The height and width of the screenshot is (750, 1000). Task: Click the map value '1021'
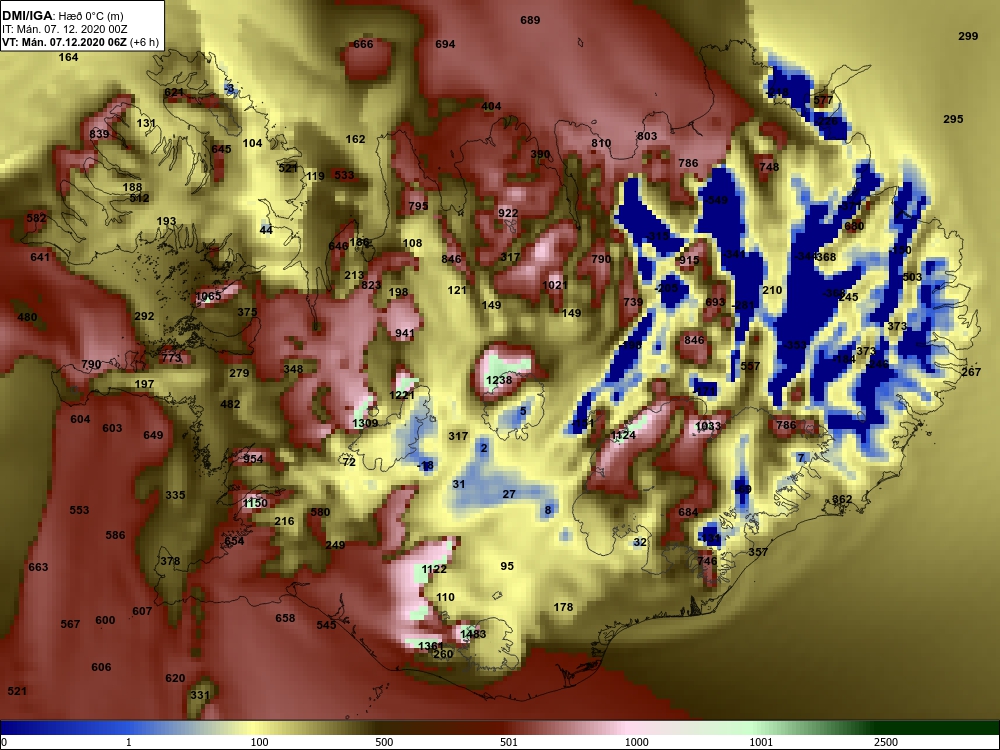[554, 285]
